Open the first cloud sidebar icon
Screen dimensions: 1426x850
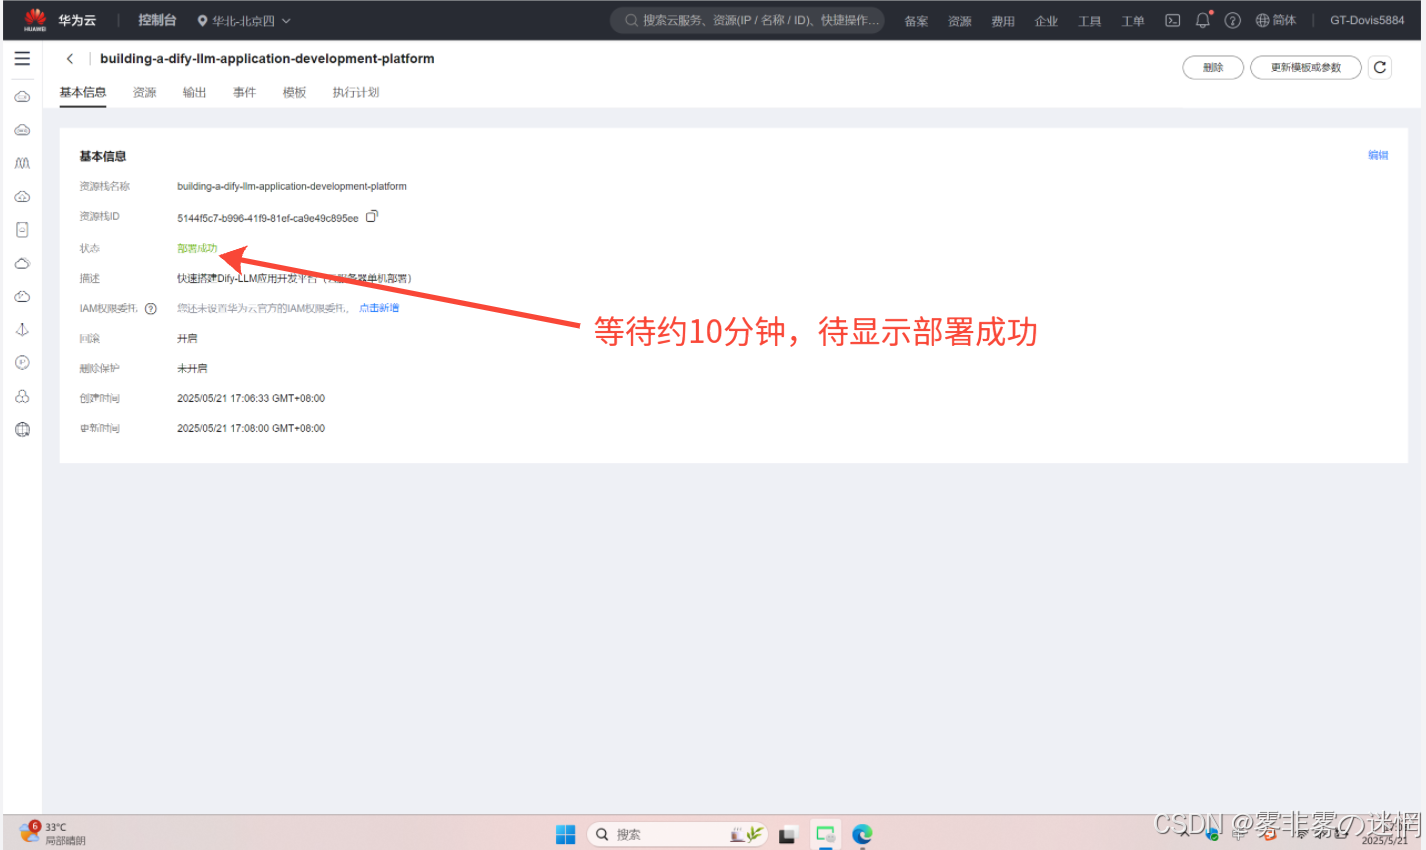22,97
